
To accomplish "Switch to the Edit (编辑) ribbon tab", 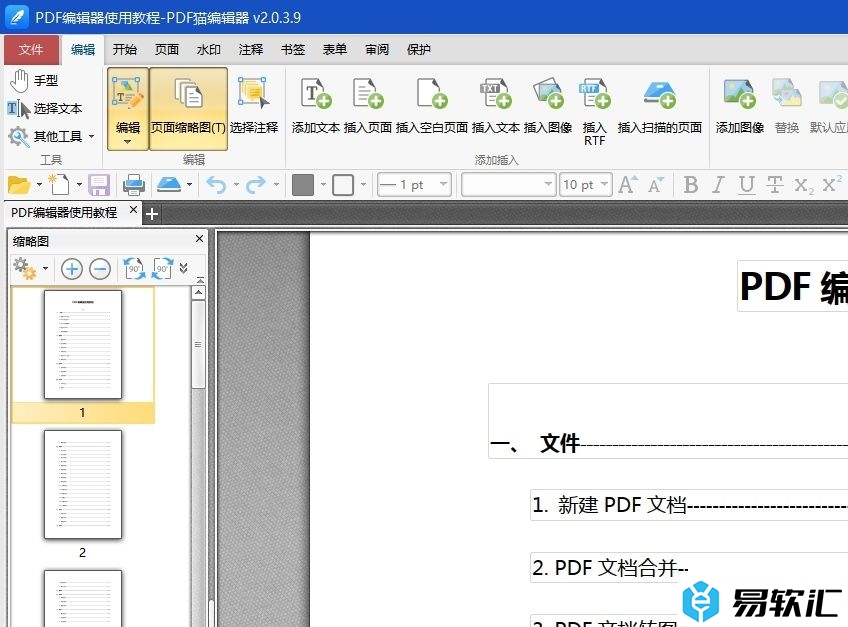I will (x=83, y=50).
